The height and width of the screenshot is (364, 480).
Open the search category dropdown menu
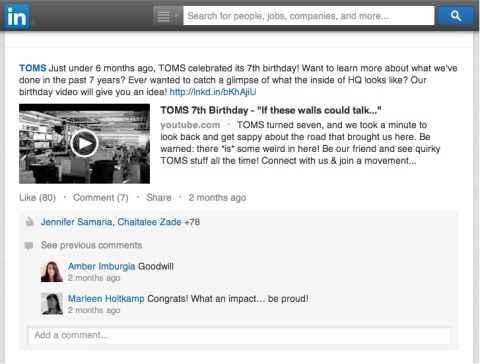coord(168,16)
